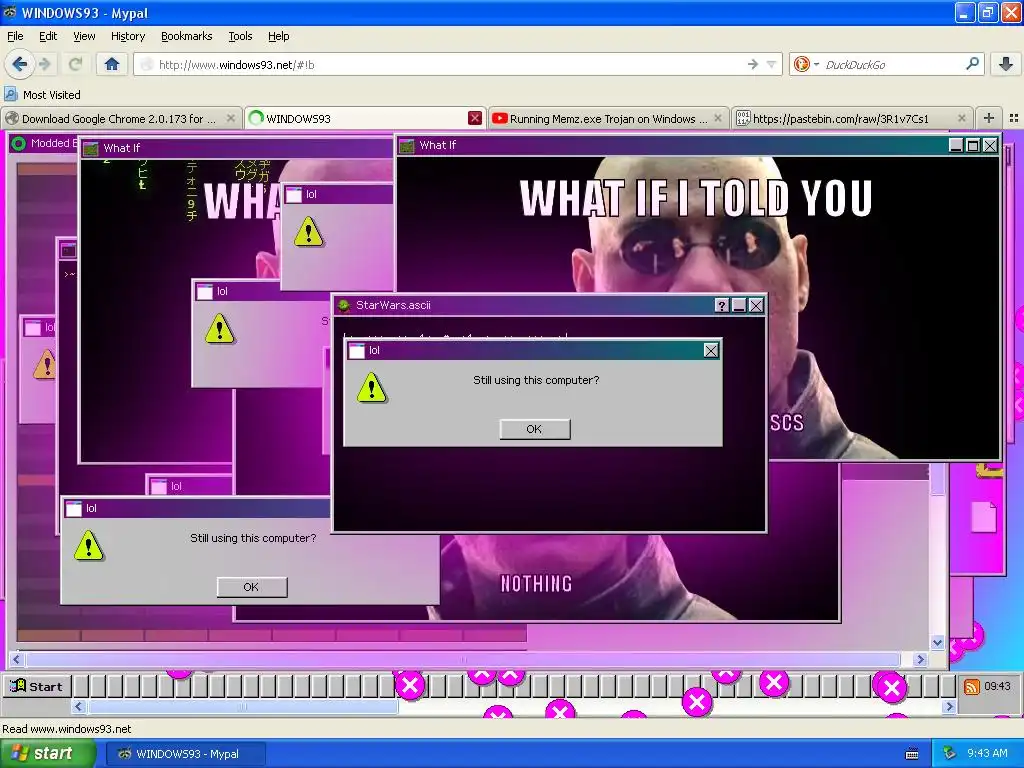Image resolution: width=1024 pixels, height=768 pixels.
Task: Click the left What If window icon
Action: click(x=91, y=148)
